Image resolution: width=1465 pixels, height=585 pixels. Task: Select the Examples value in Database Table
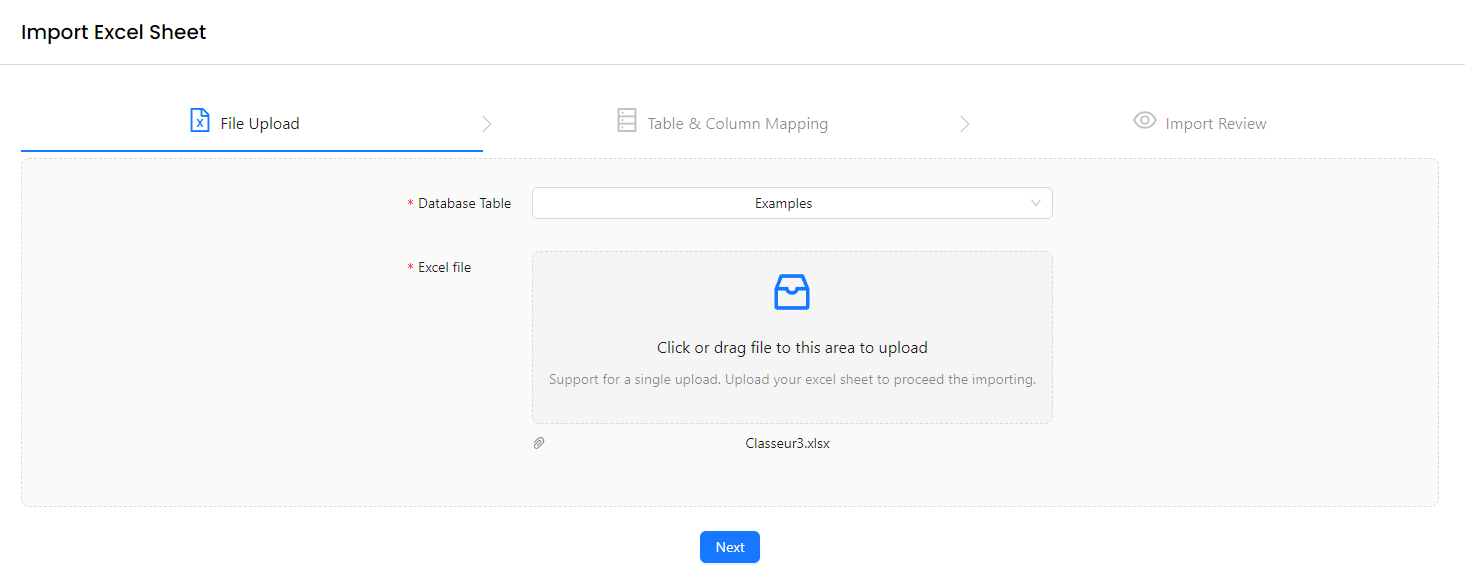[x=783, y=203]
